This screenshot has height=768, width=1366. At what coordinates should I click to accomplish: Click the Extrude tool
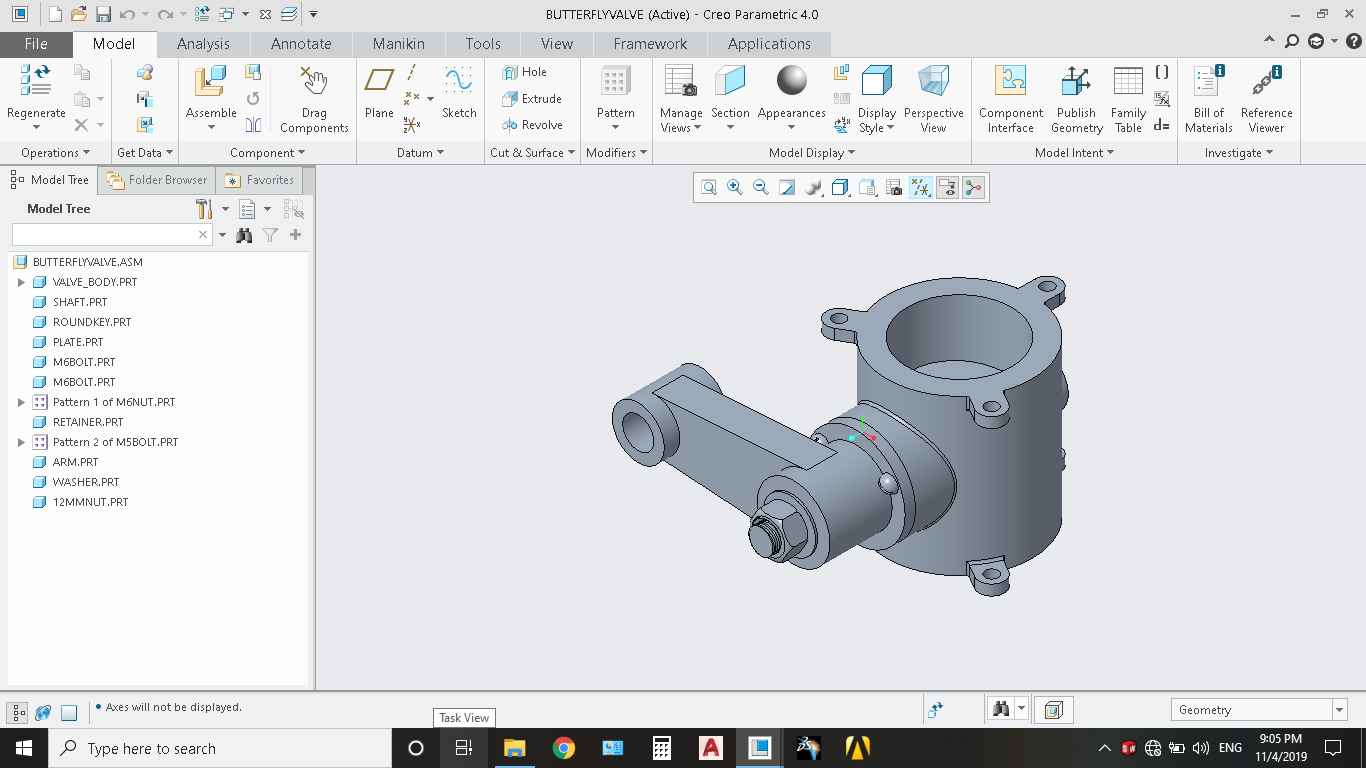[x=532, y=99]
